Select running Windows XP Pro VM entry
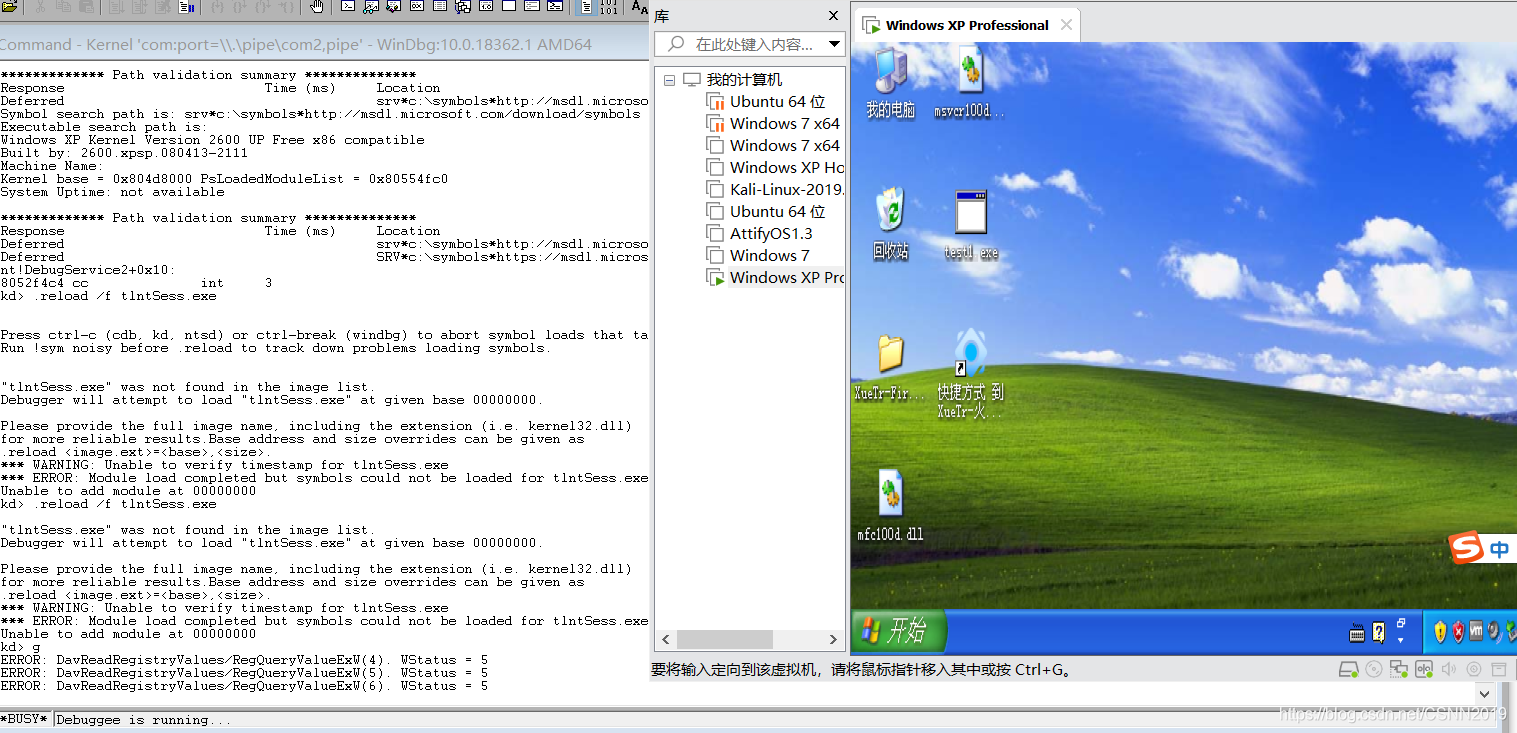1517x733 pixels. 776,277
